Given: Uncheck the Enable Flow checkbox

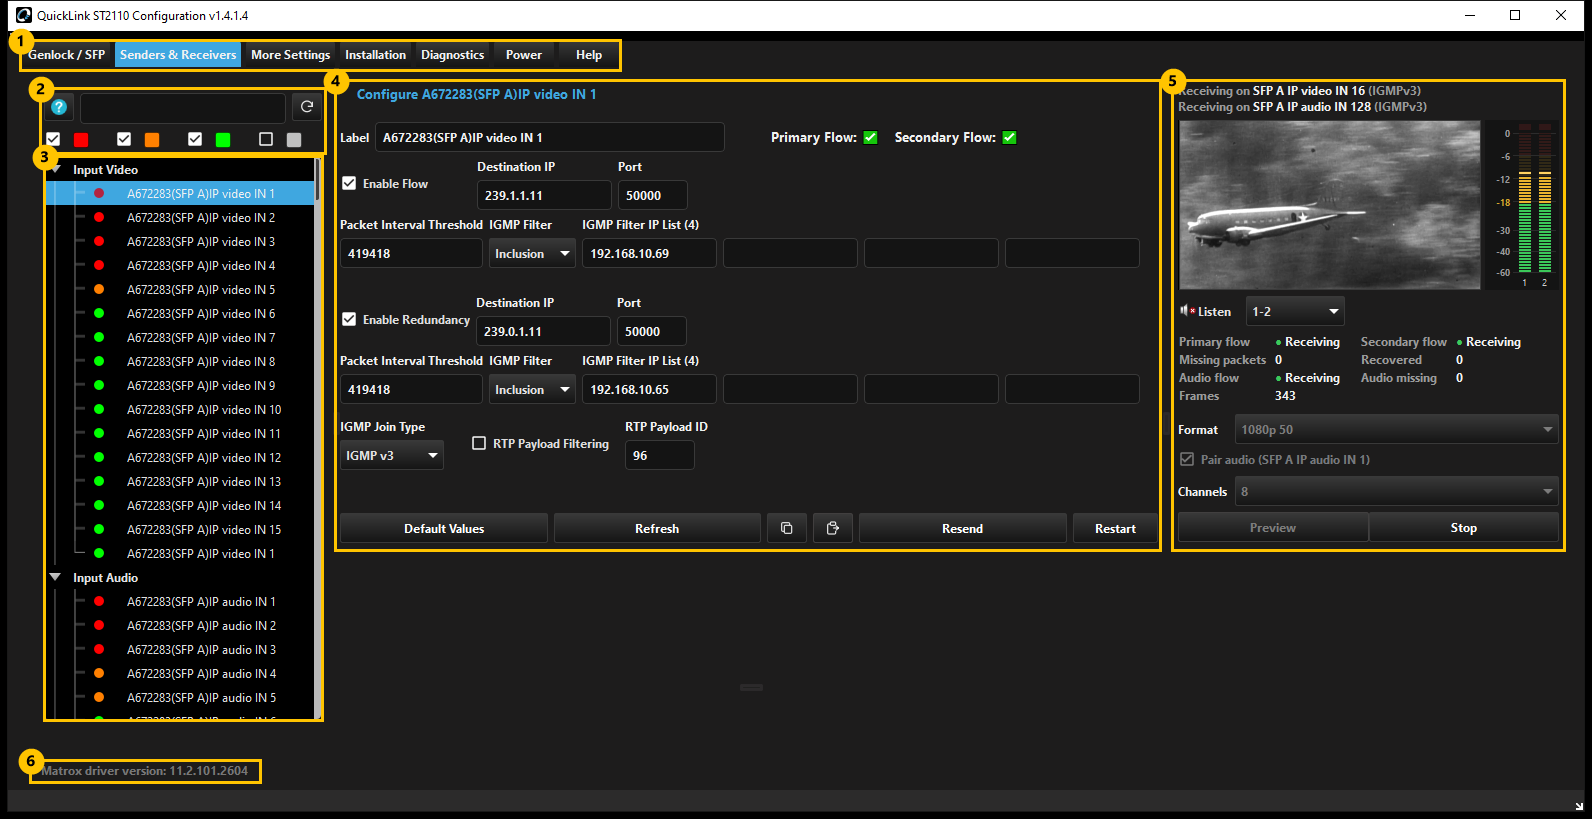Looking at the screenshot, I should [349, 183].
